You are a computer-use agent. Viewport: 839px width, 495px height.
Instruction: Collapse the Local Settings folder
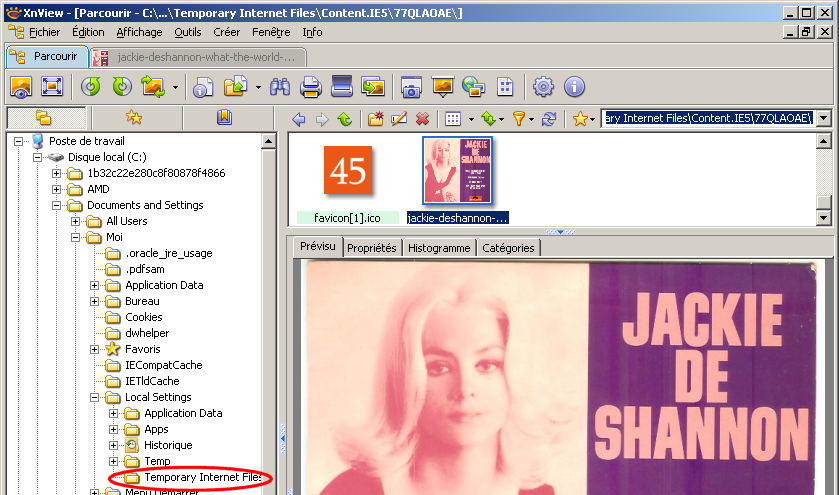click(95, 398)
